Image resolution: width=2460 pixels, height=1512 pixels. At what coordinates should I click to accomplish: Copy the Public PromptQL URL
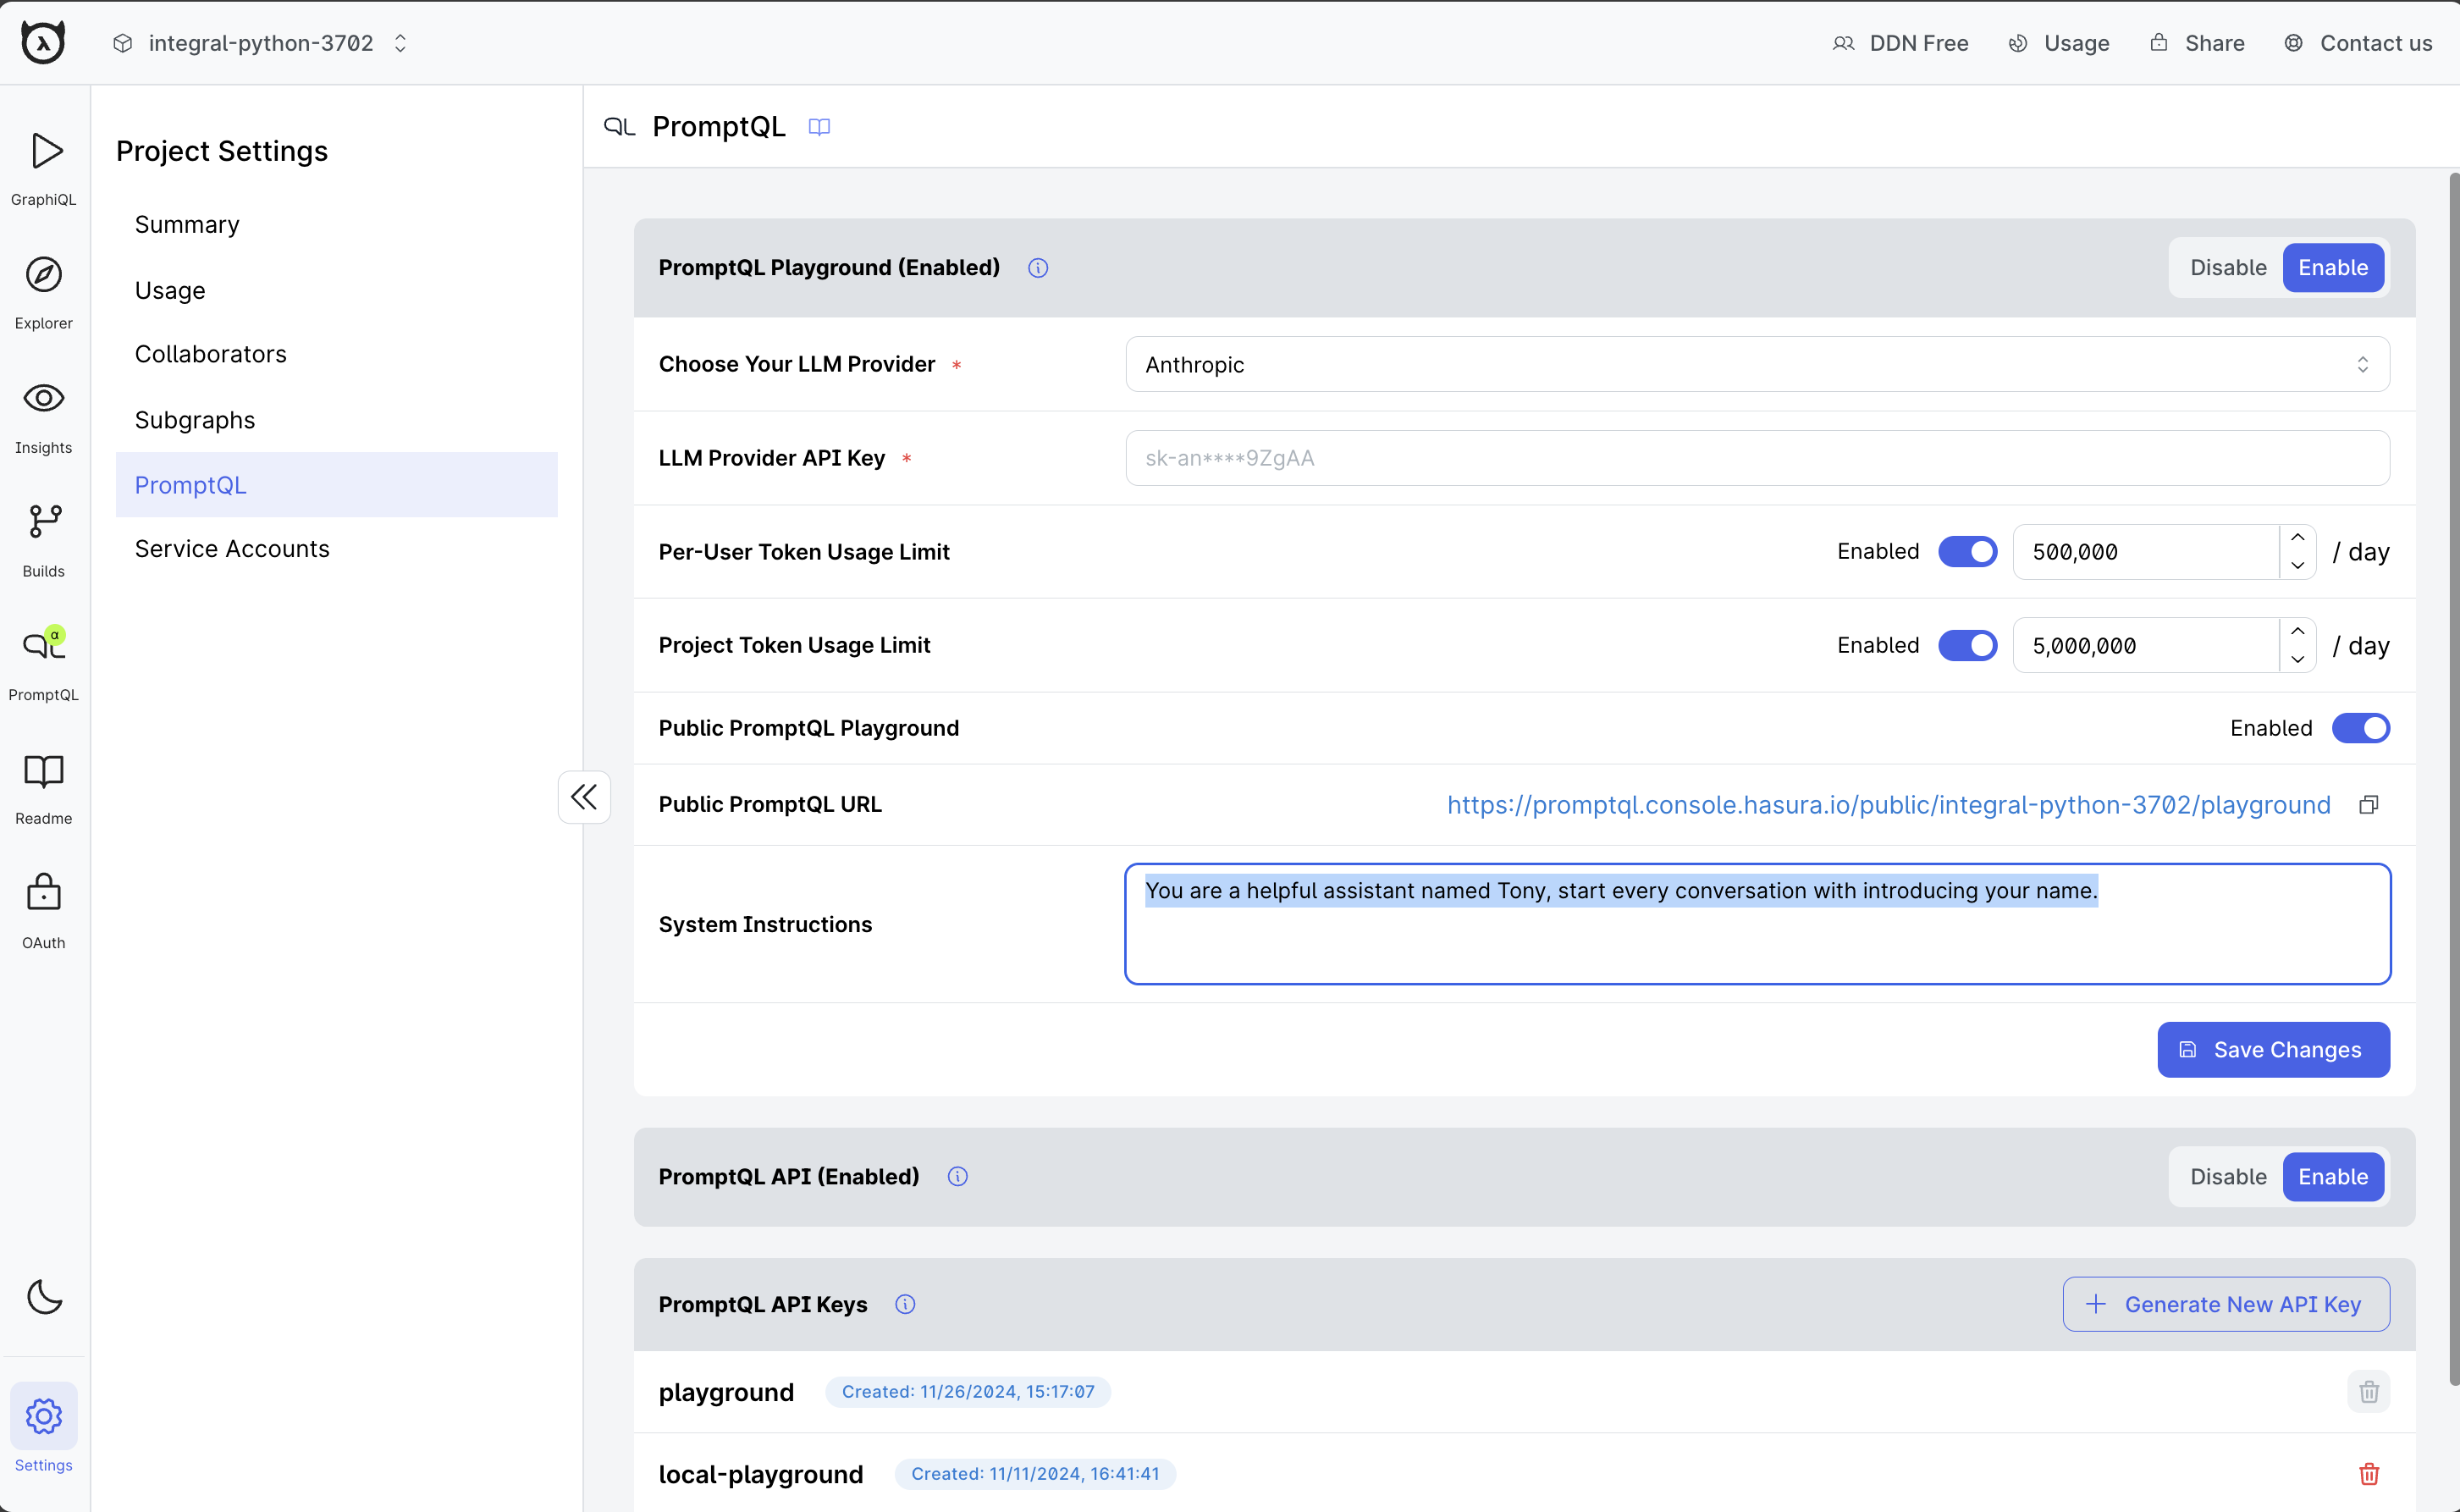[x=2368, y=805]
